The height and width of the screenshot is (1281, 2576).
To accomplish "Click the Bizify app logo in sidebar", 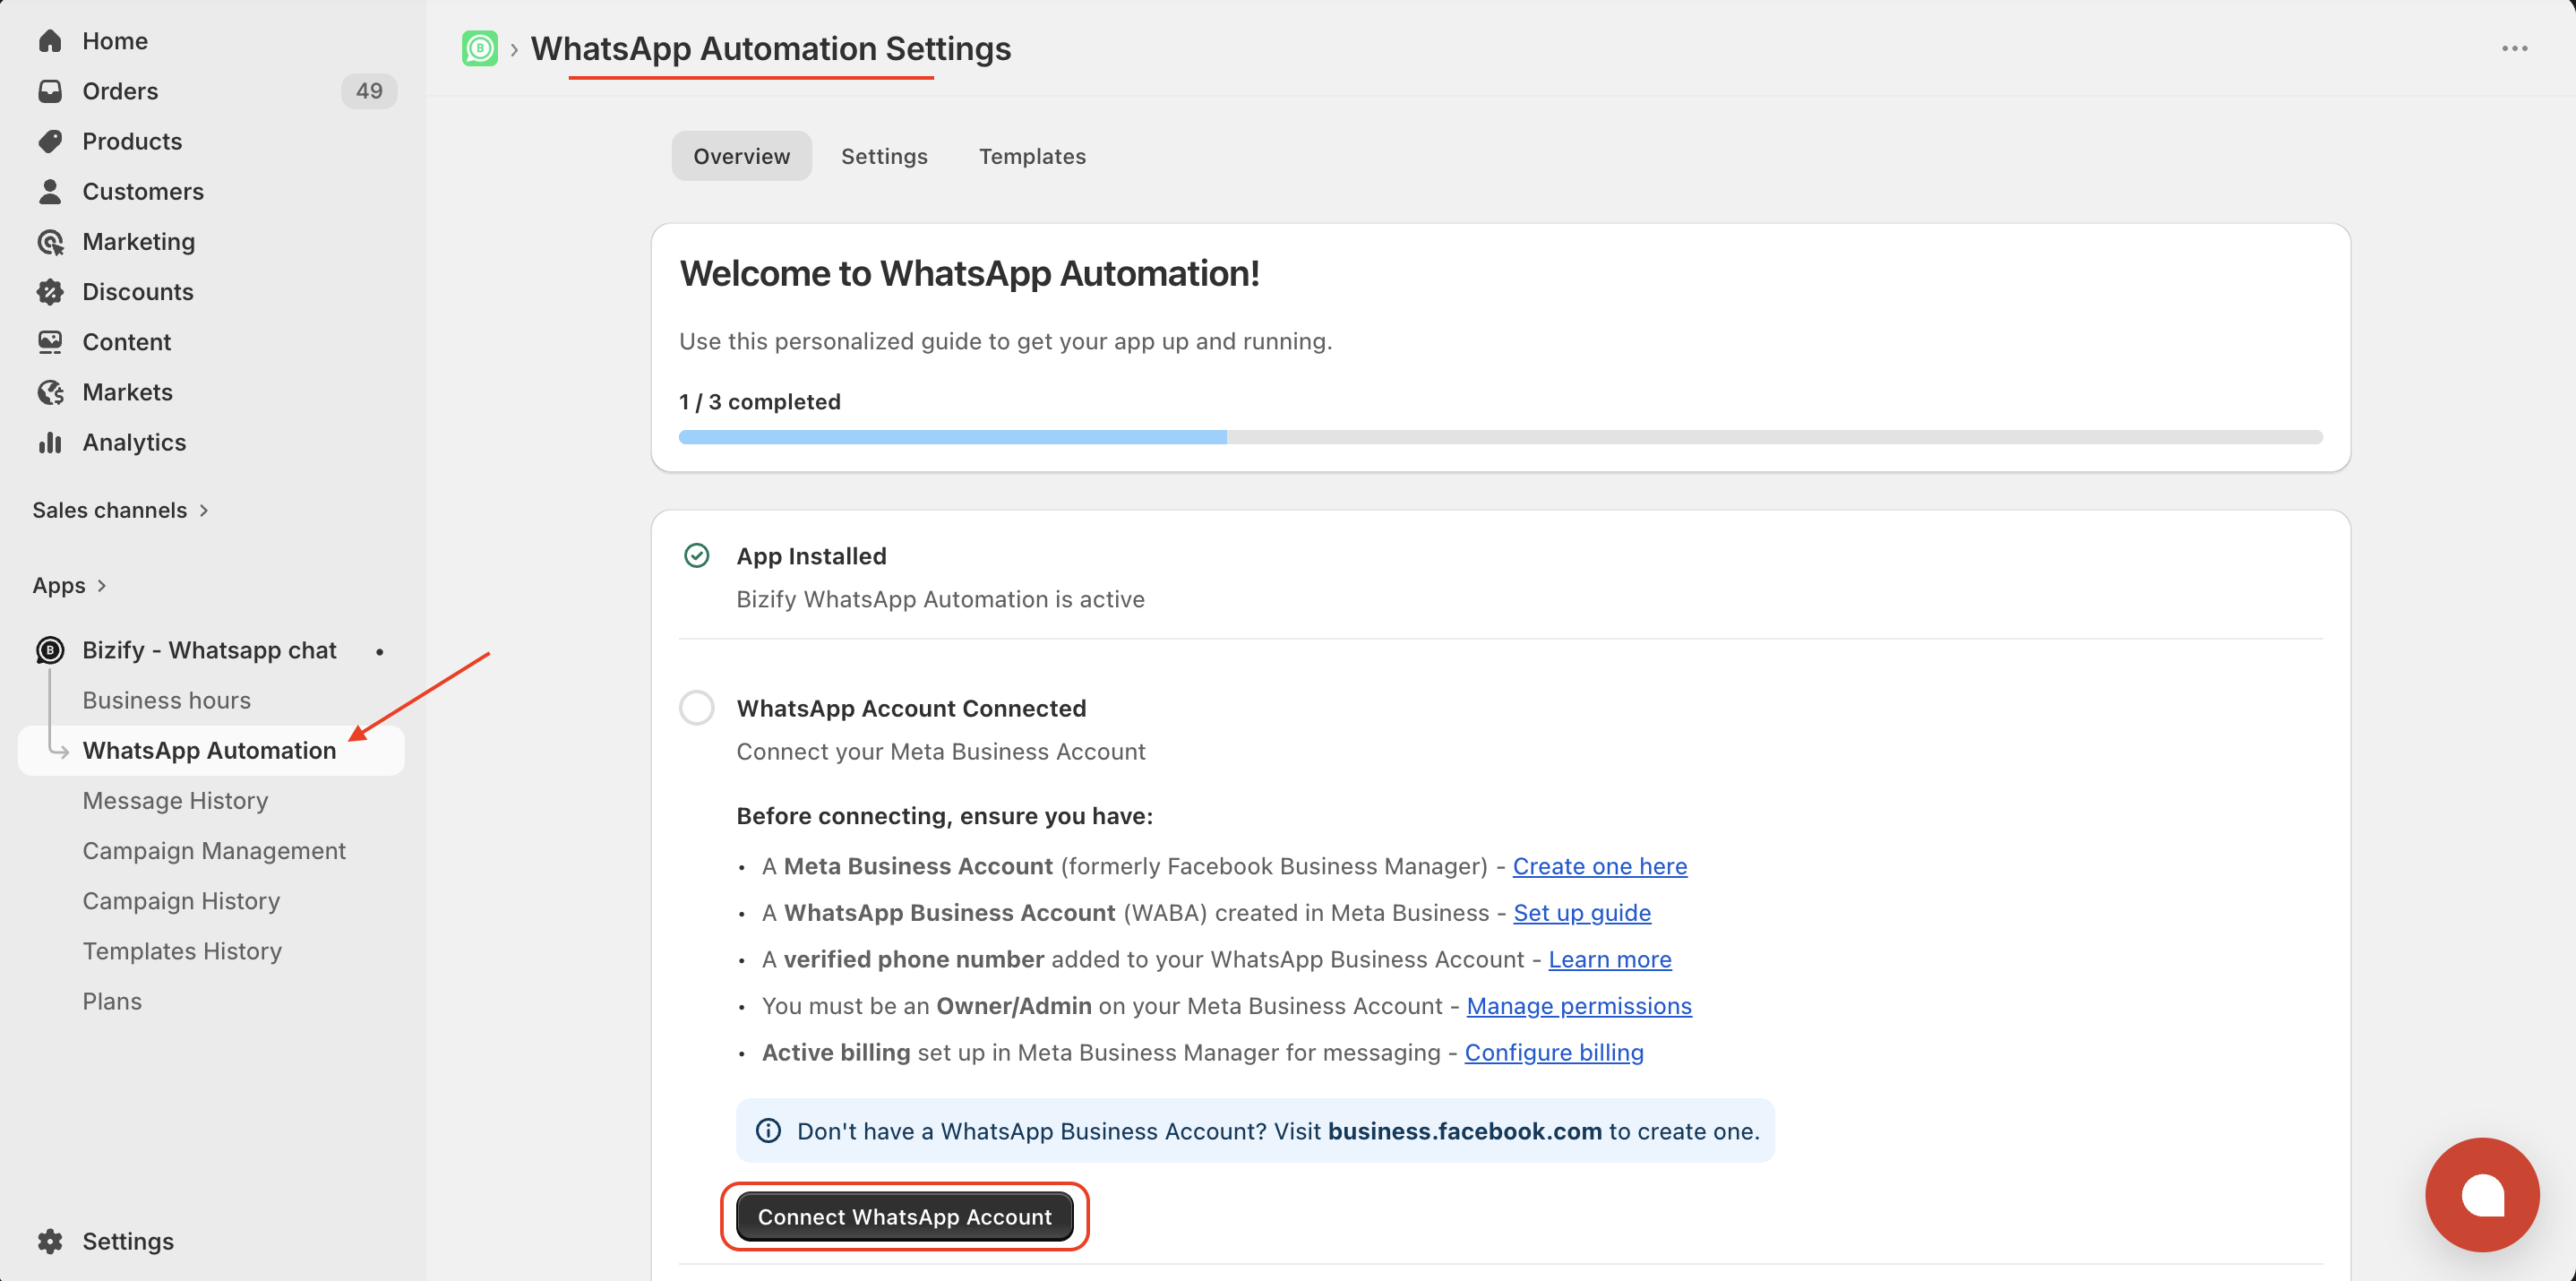I will (50, 650).
